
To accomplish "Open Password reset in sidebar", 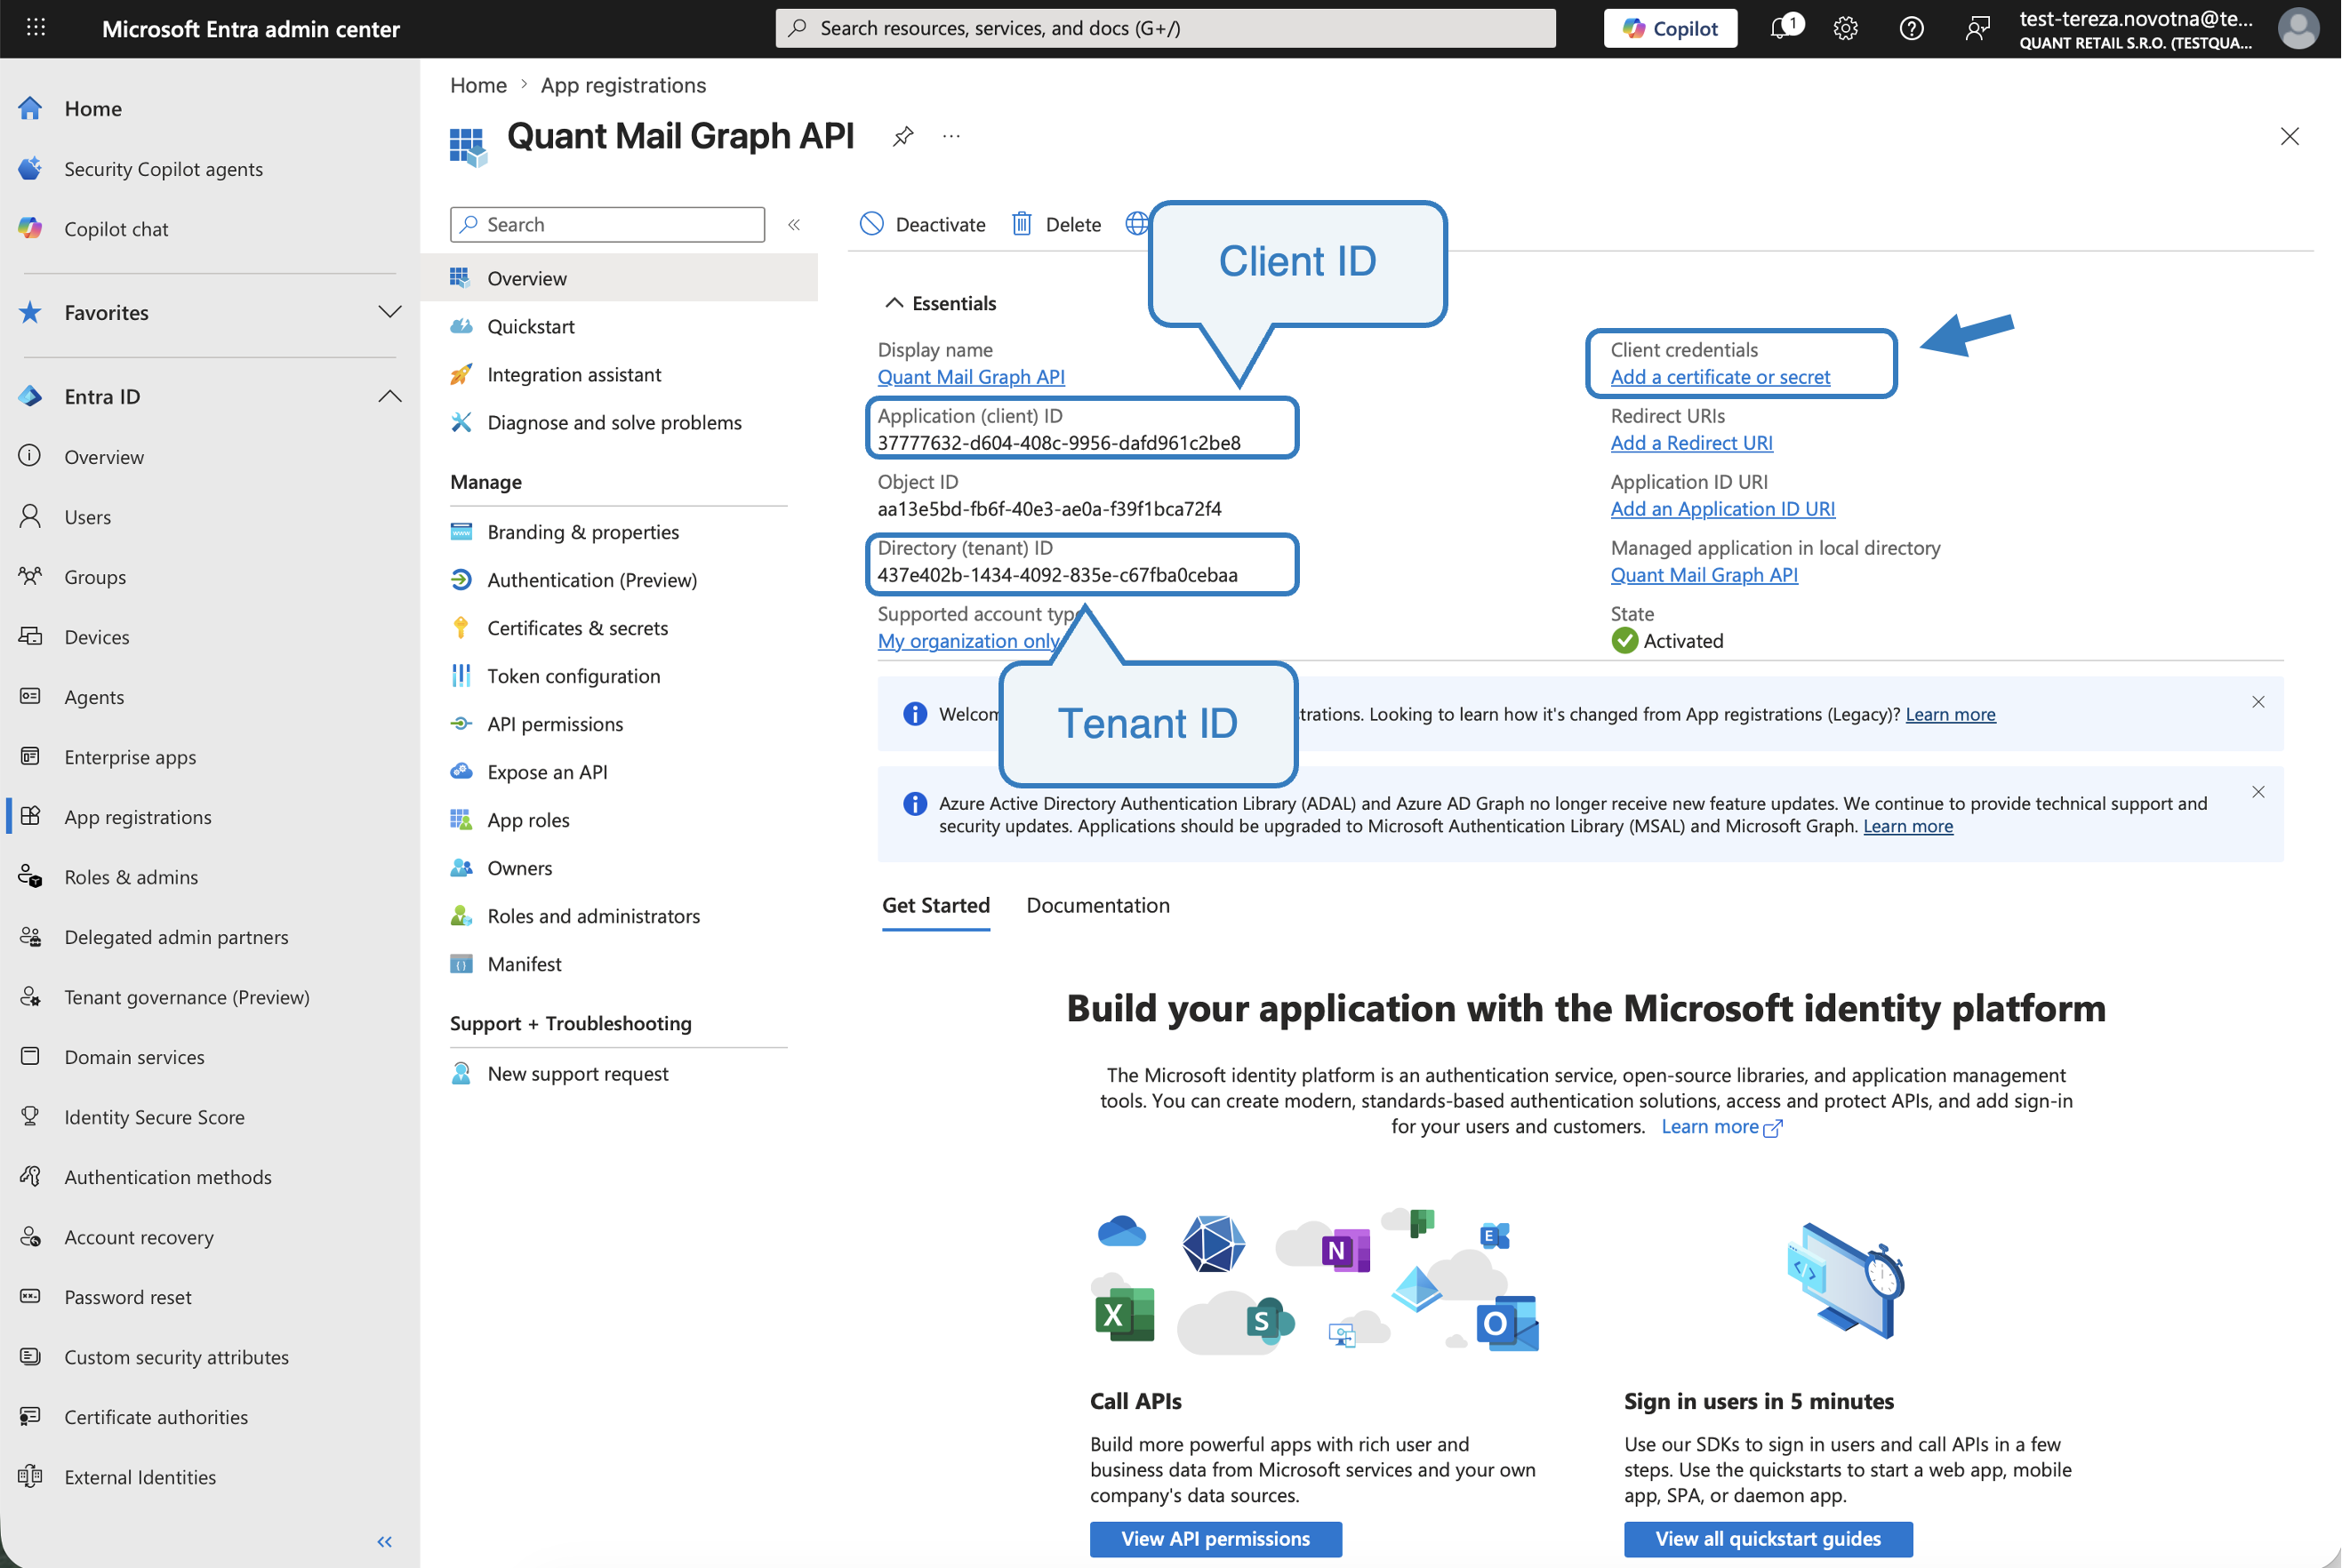I will [128, 1297].
